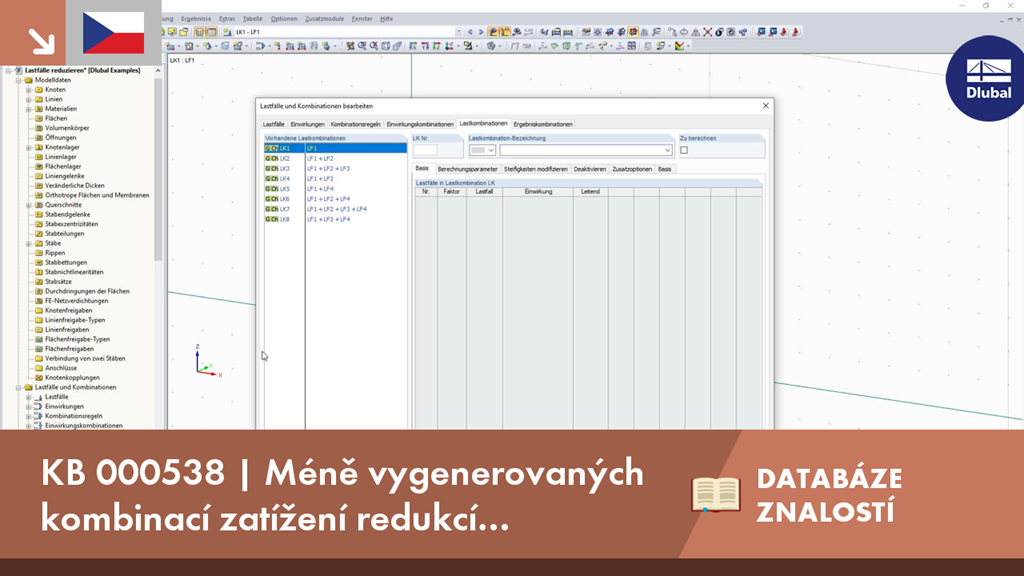Open the Hilfe menu
This screenshot has height=576, width=1024.
point(387,19)
